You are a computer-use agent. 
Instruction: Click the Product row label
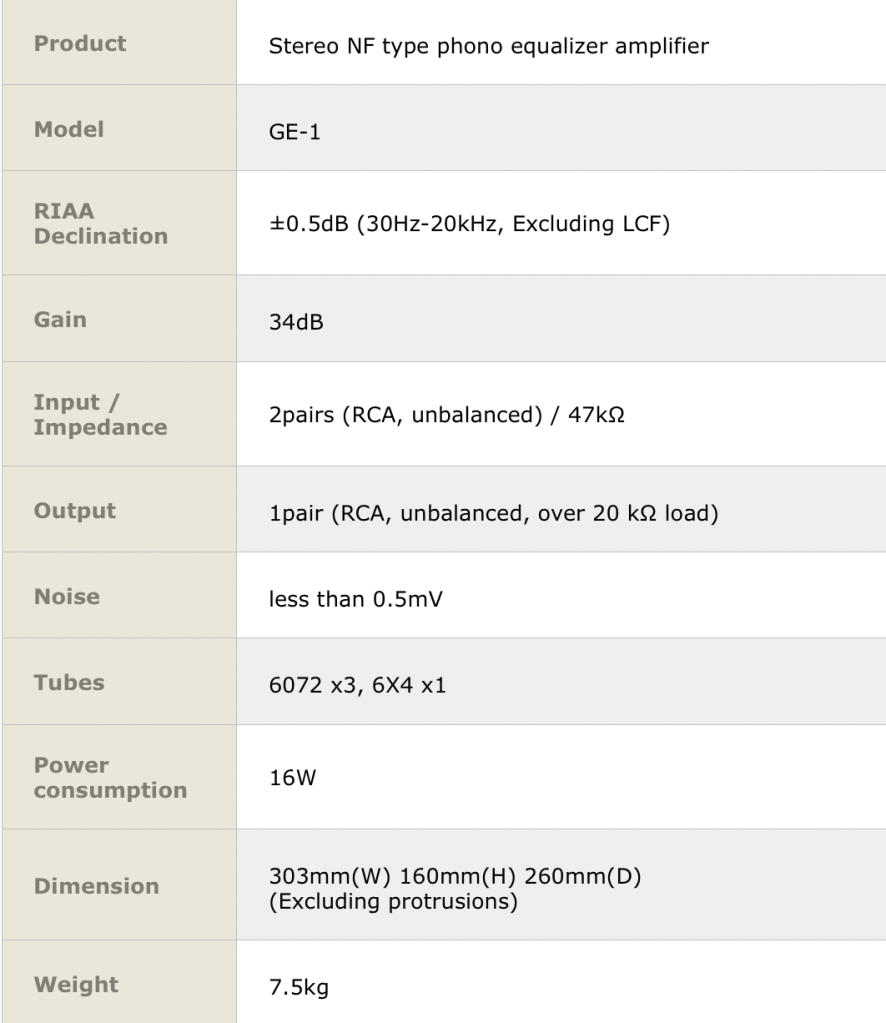[x=80, y=44]
